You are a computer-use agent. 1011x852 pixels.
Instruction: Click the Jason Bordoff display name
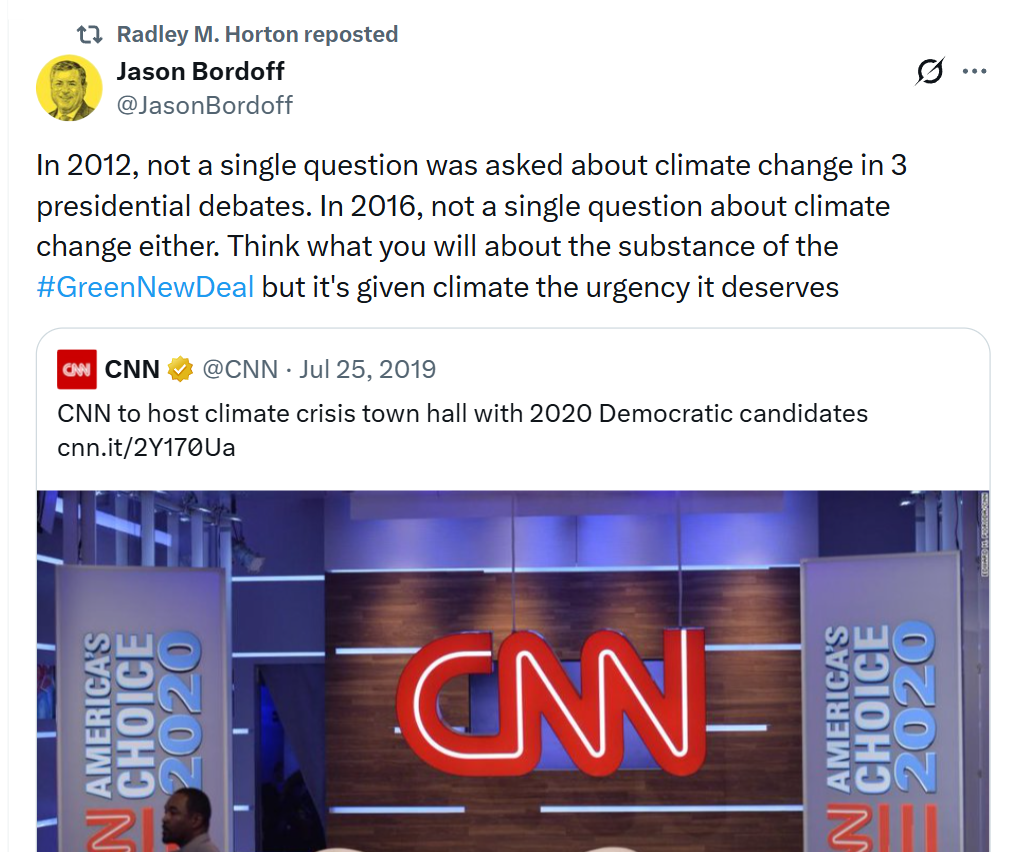[201, 72]
